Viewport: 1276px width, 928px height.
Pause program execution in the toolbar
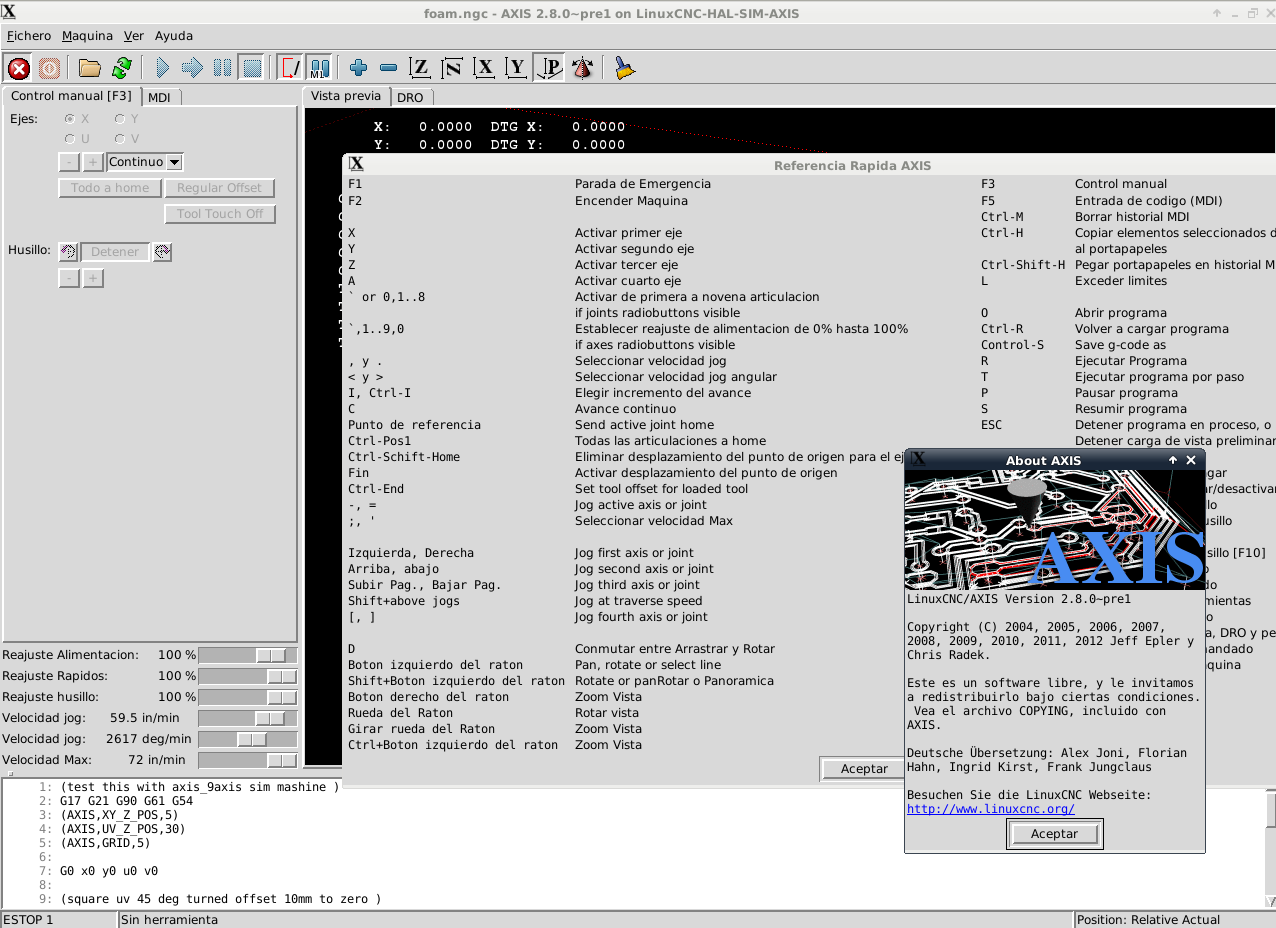point(223,68)
